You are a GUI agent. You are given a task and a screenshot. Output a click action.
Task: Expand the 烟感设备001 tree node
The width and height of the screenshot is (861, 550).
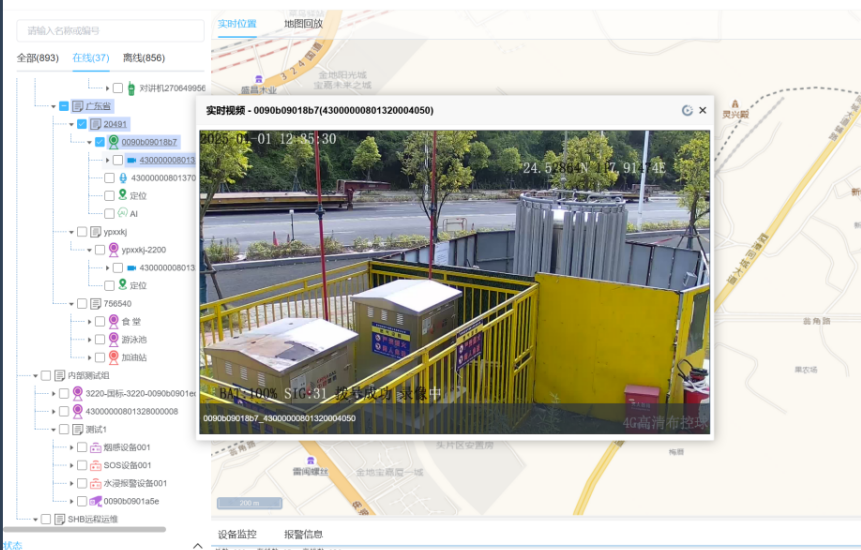(72, 447)
